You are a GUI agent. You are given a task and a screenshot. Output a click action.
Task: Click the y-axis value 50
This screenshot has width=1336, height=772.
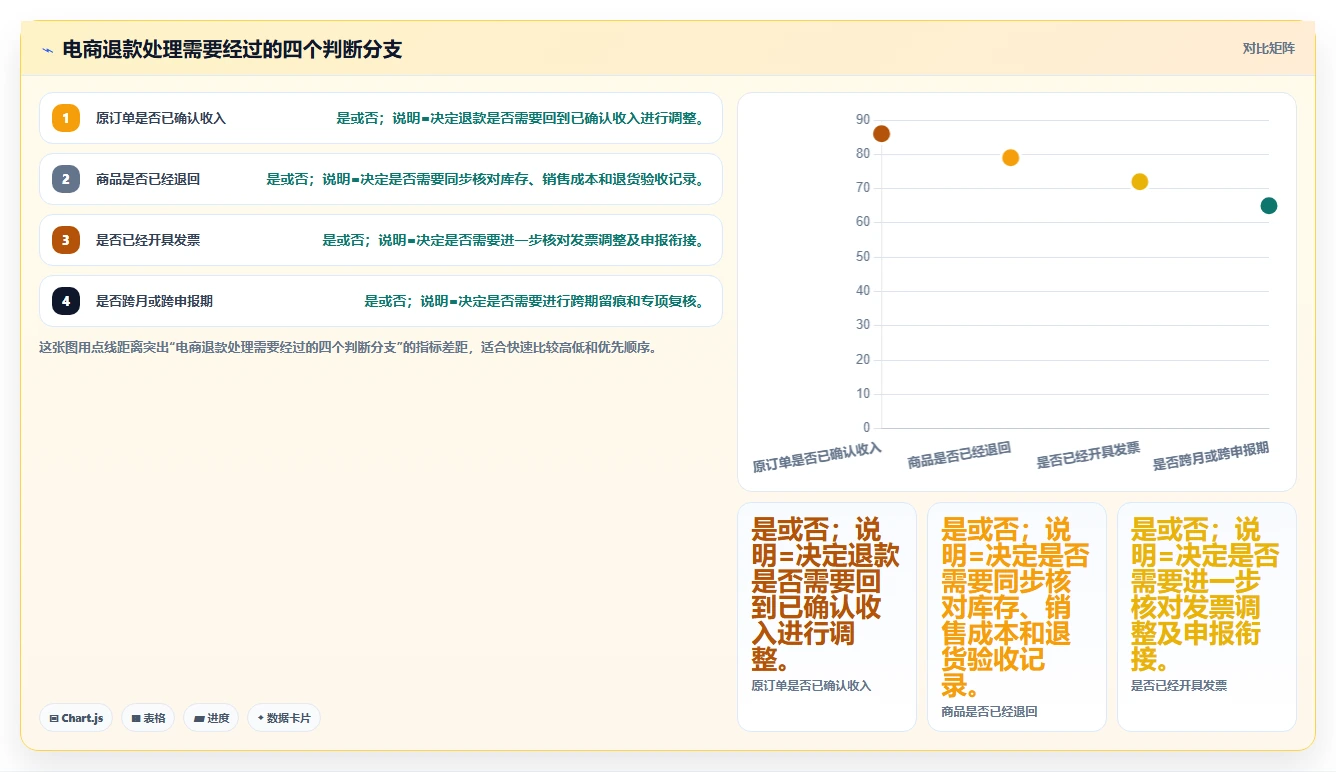[x=863, y=256]
